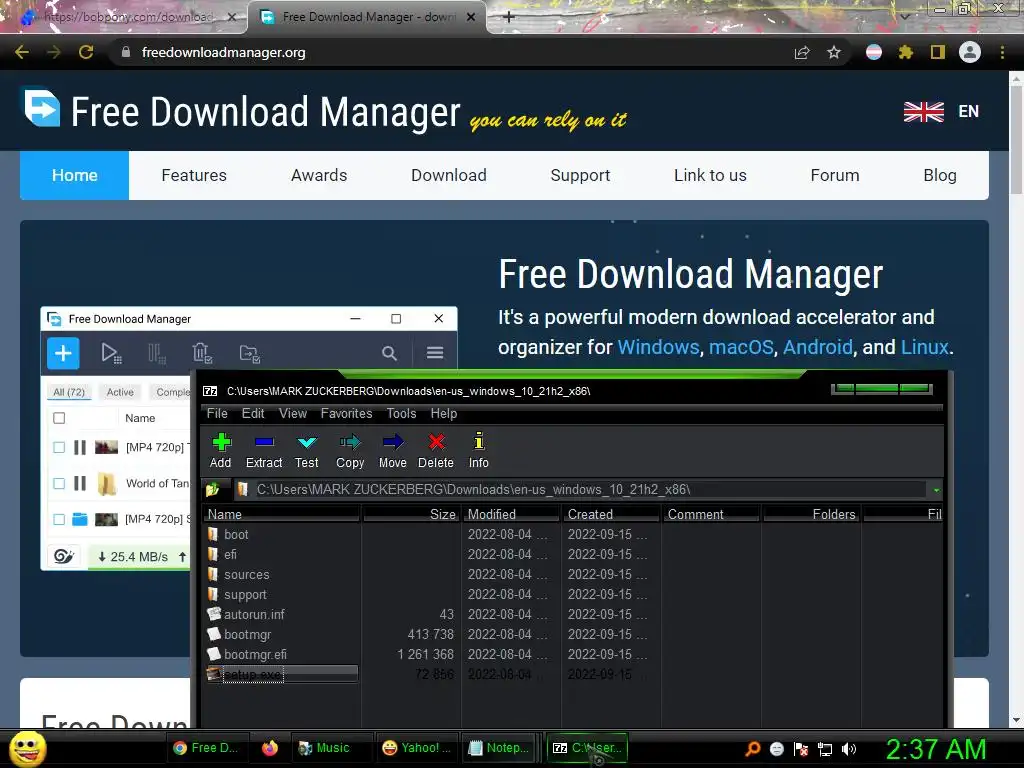Open the Favorites menu in 7-Zip
Screen dimensions: 1024x768
coord(346,413)
